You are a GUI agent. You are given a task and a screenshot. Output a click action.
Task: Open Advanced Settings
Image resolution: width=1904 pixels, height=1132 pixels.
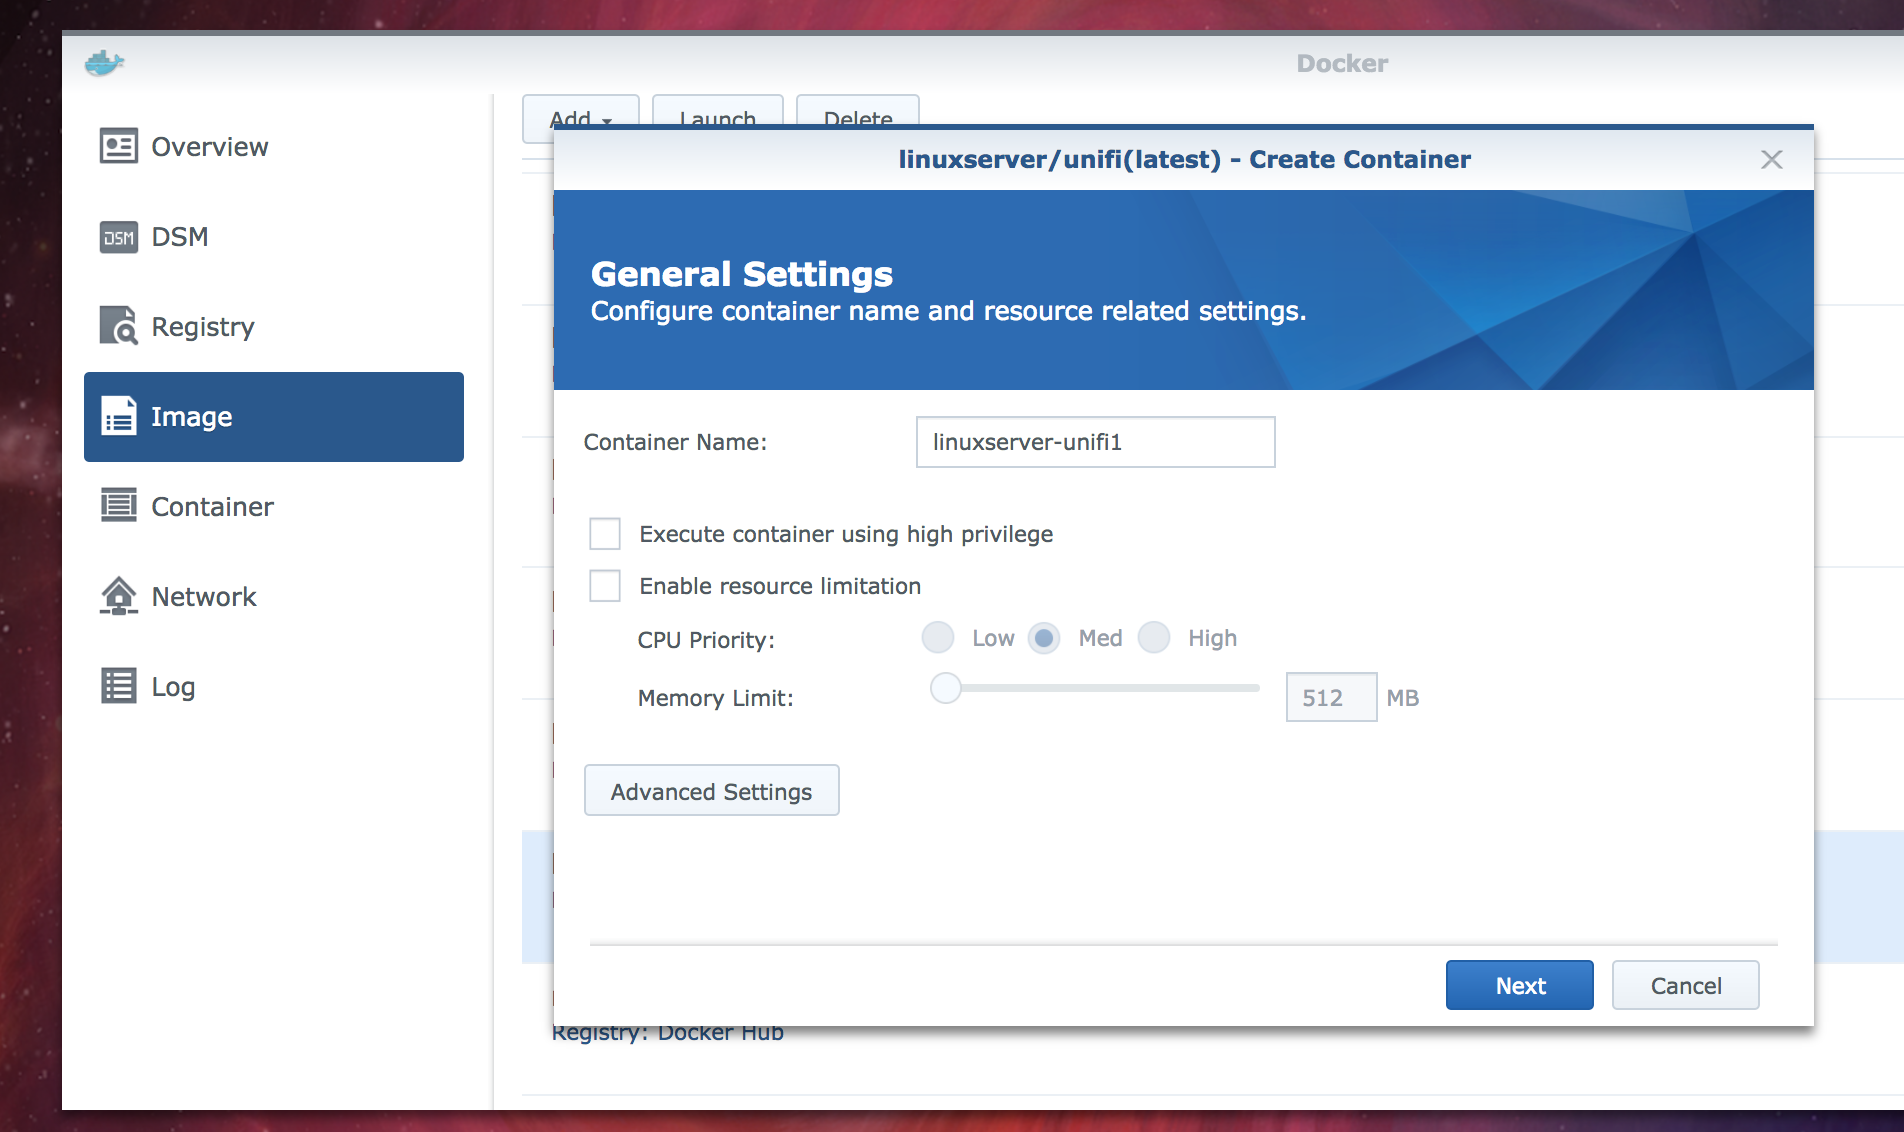711,791
